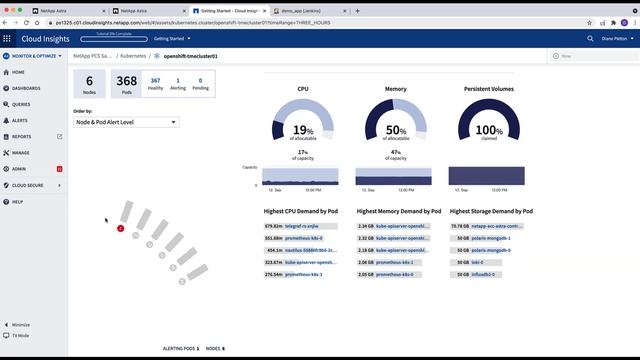Screen dimensions: 640x360
Task: Select the Getting Started Cloud Insights tab
Action: pos(230,11)
